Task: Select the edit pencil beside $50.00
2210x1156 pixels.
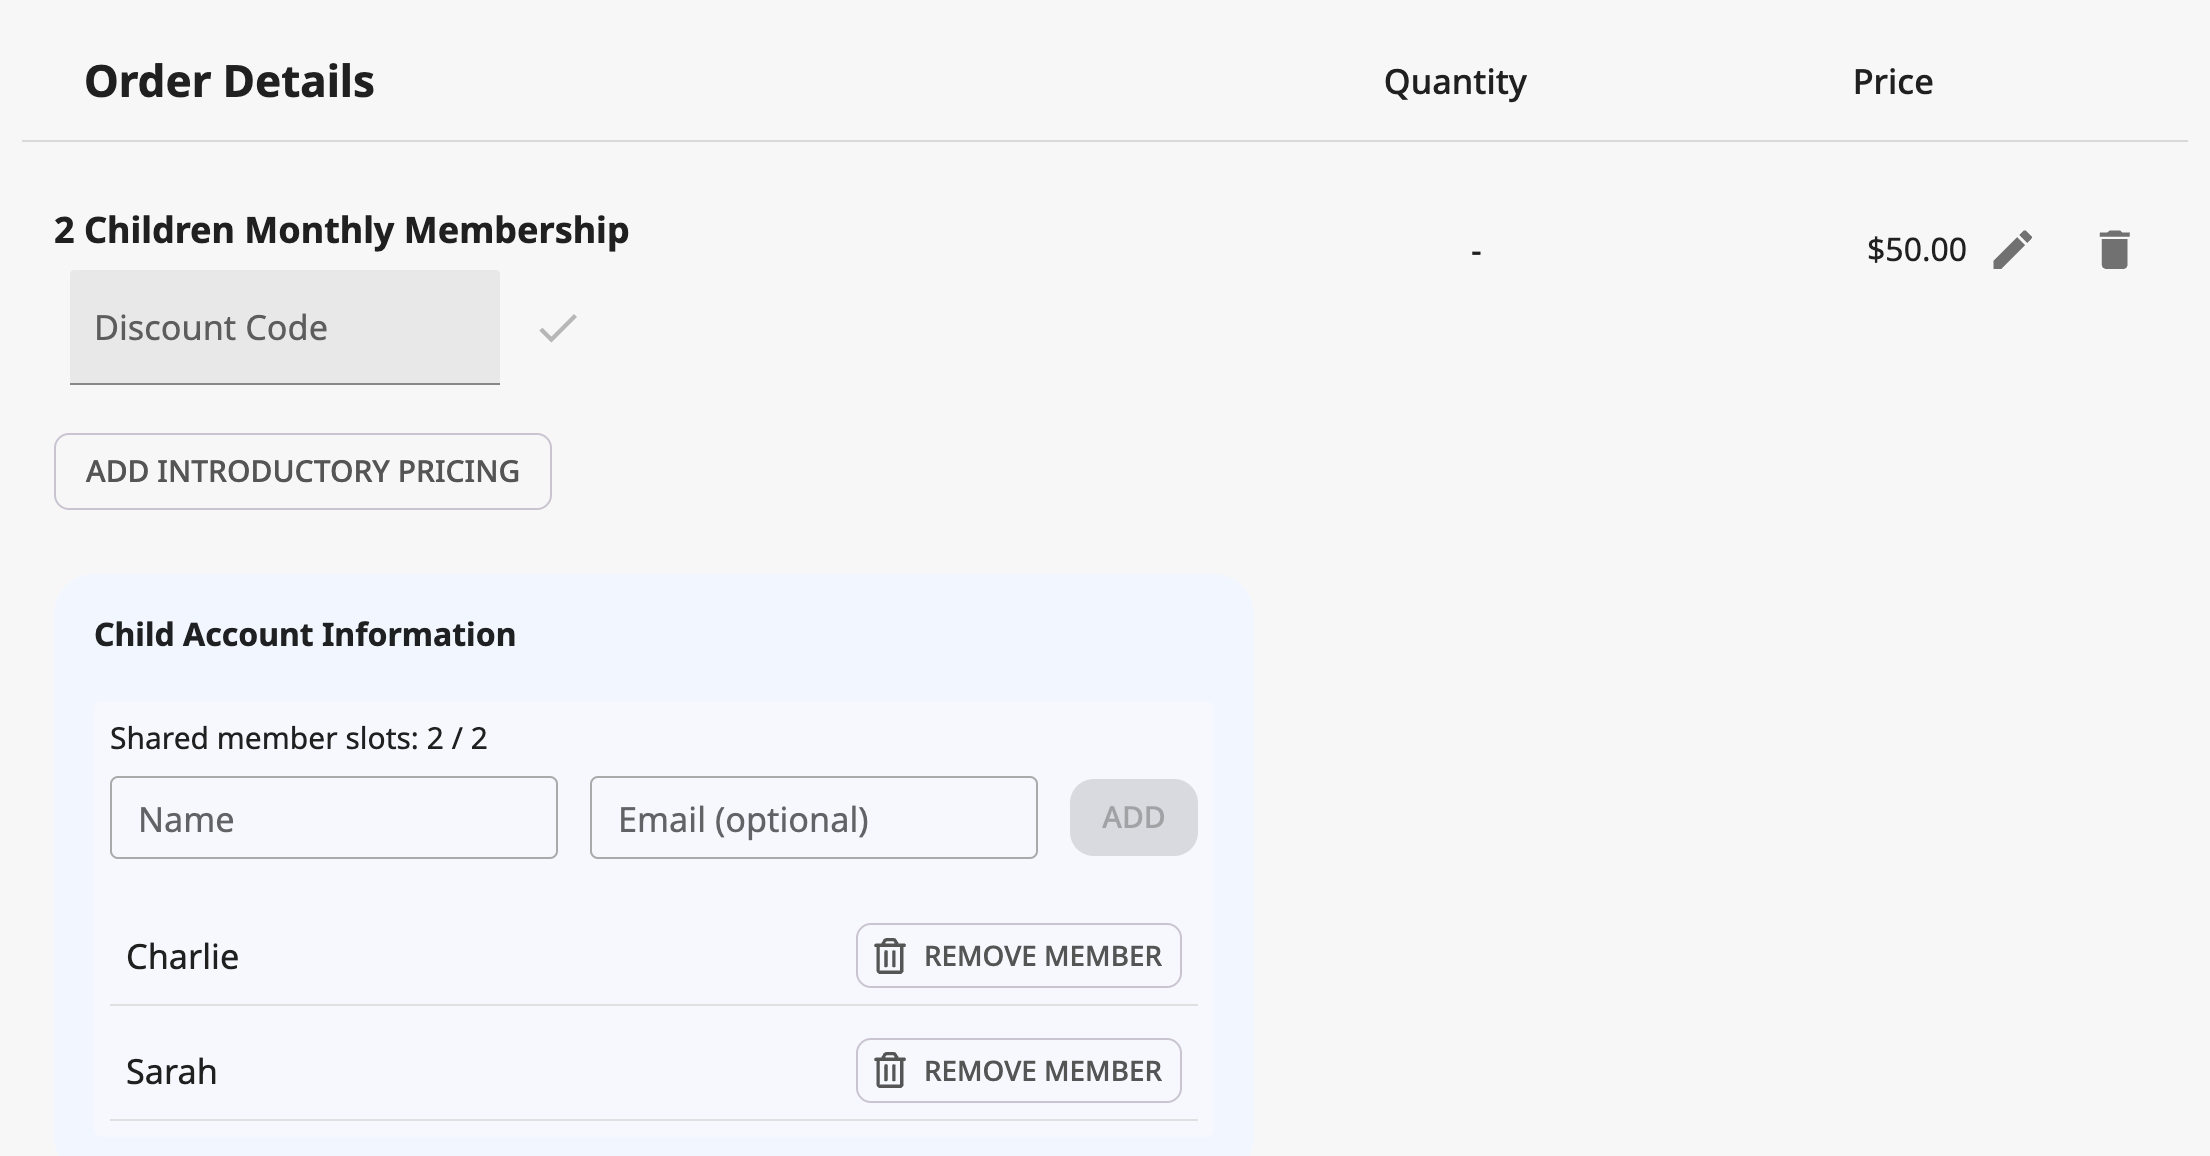Action: click(x=2011, y=249)
